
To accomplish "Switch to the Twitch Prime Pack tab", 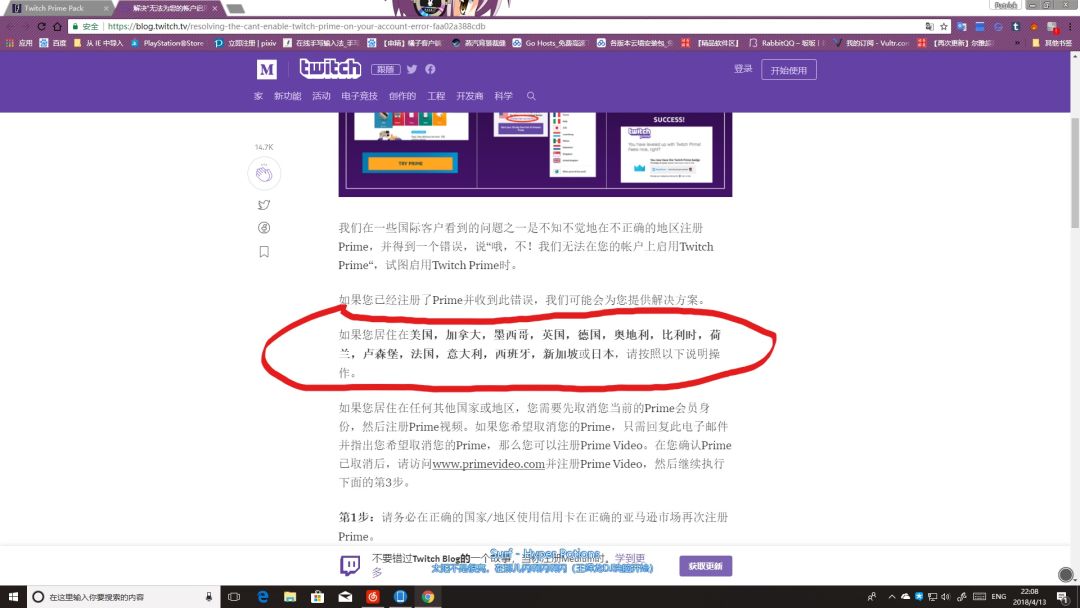I will pyautogui.click(x=59, y=8).
